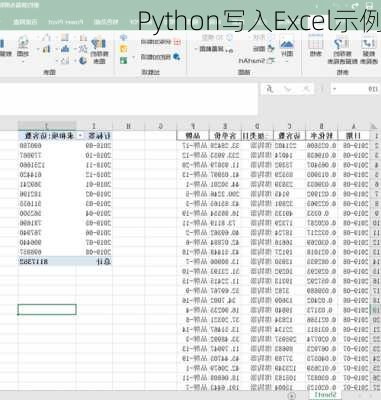
Task: Select column F header
Action: pyautogui.click(x=193, y=126)
